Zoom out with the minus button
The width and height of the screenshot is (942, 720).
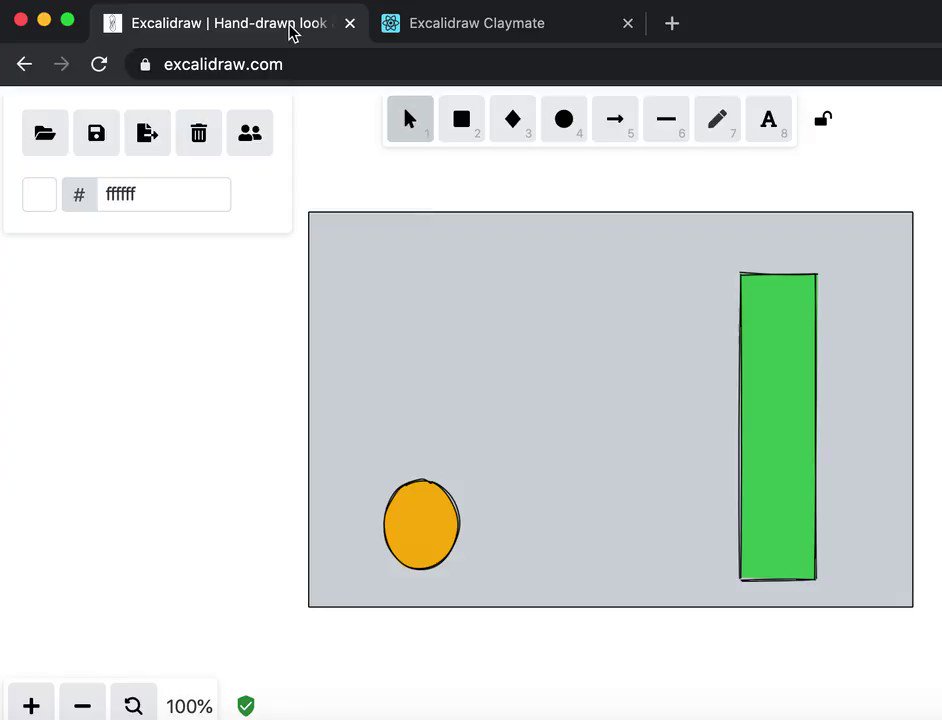coord(82,703)
